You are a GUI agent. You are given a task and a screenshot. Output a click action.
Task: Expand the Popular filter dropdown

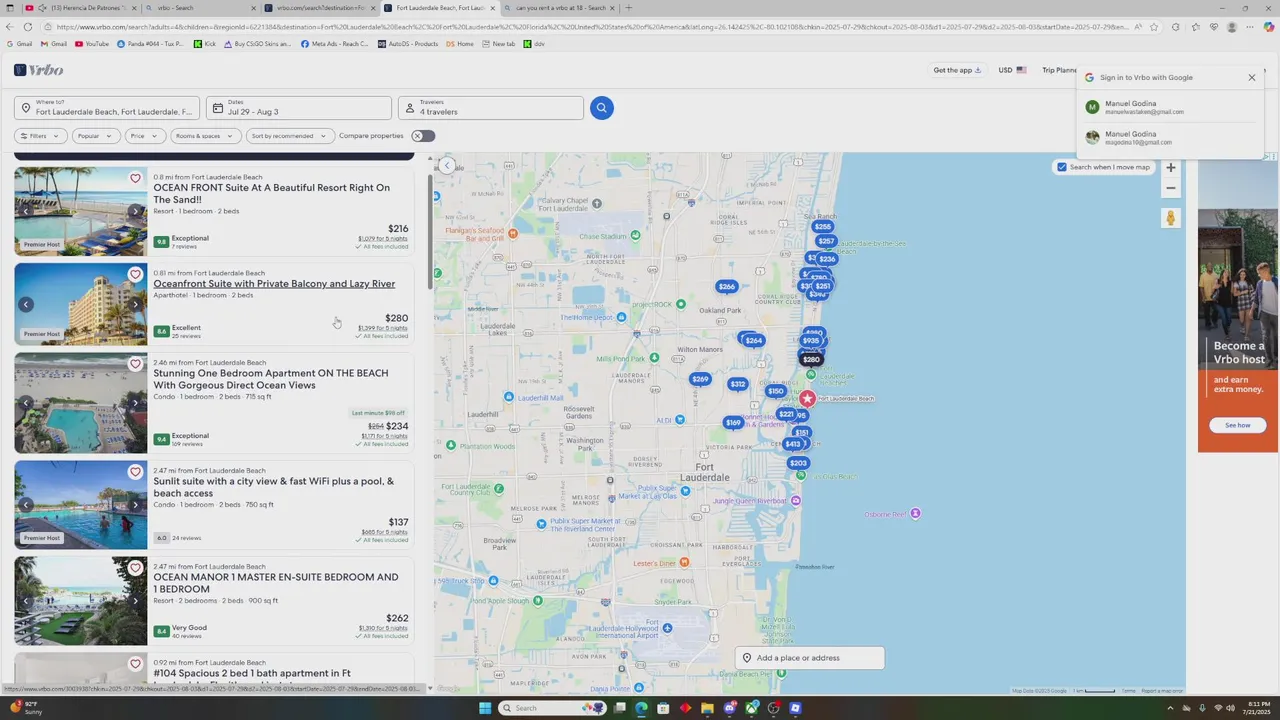coord(96,136)
